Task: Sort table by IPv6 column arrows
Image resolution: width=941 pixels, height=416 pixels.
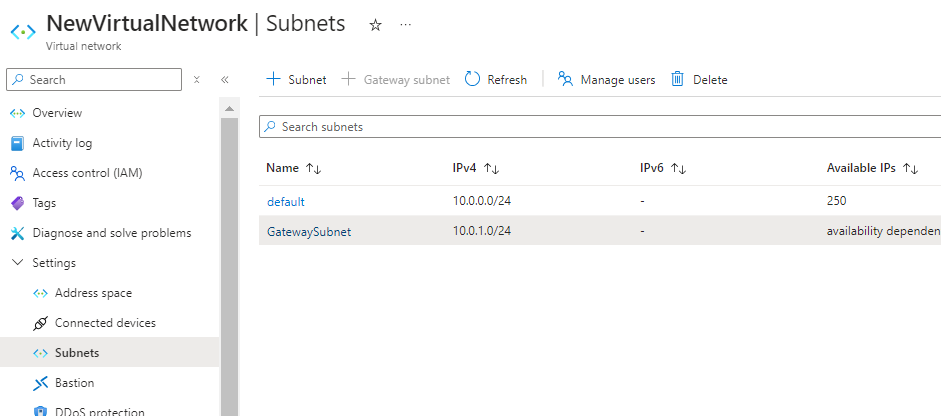Action: coord(678,169)
